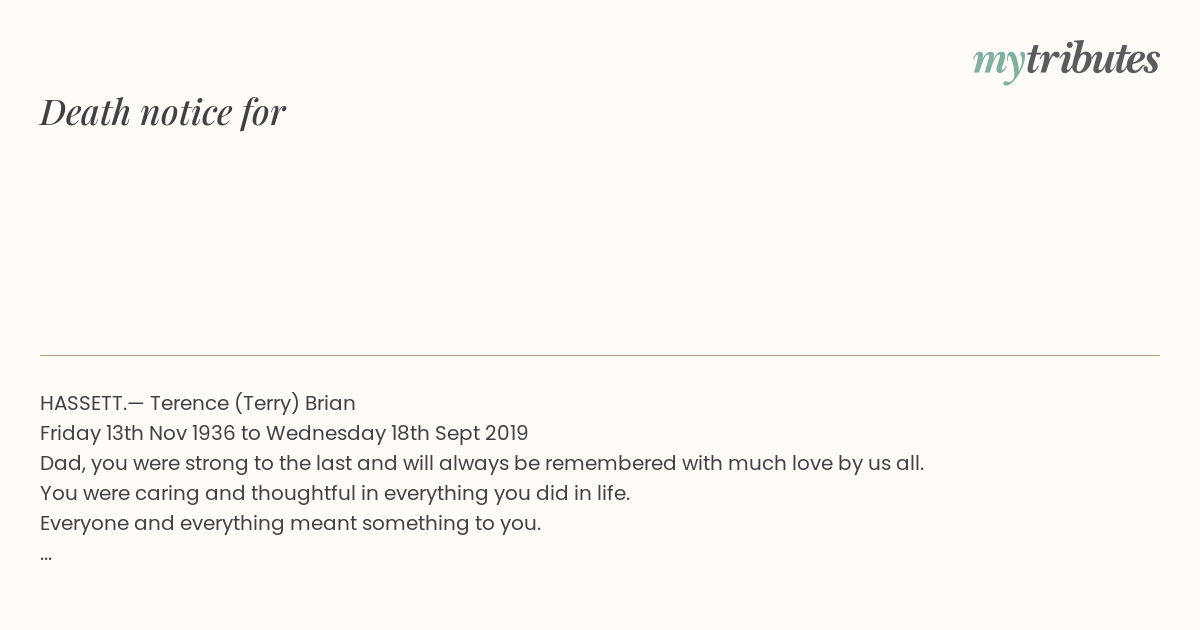Click the phrase "everything you did in life"
The height and width of the screenshot is (630, 1200).
click(x=507, y=494)
